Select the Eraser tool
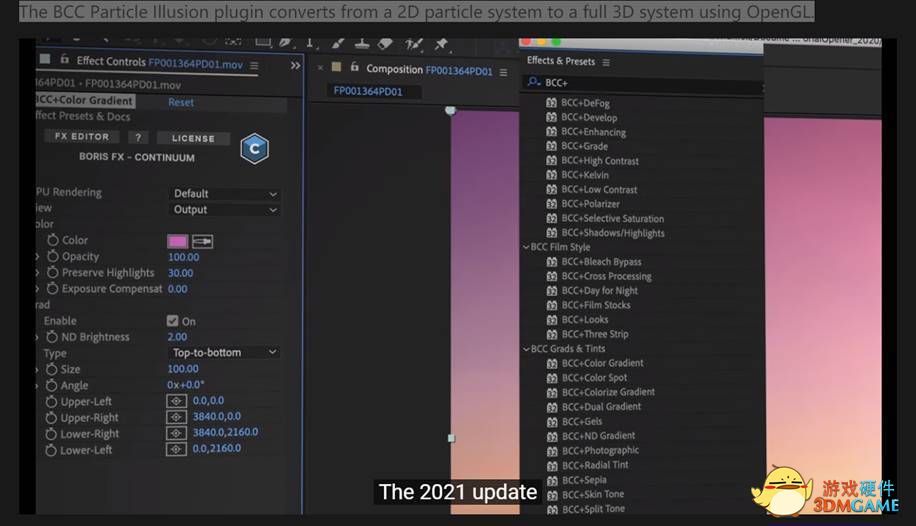916x526 pixels. tap(385, 43)
